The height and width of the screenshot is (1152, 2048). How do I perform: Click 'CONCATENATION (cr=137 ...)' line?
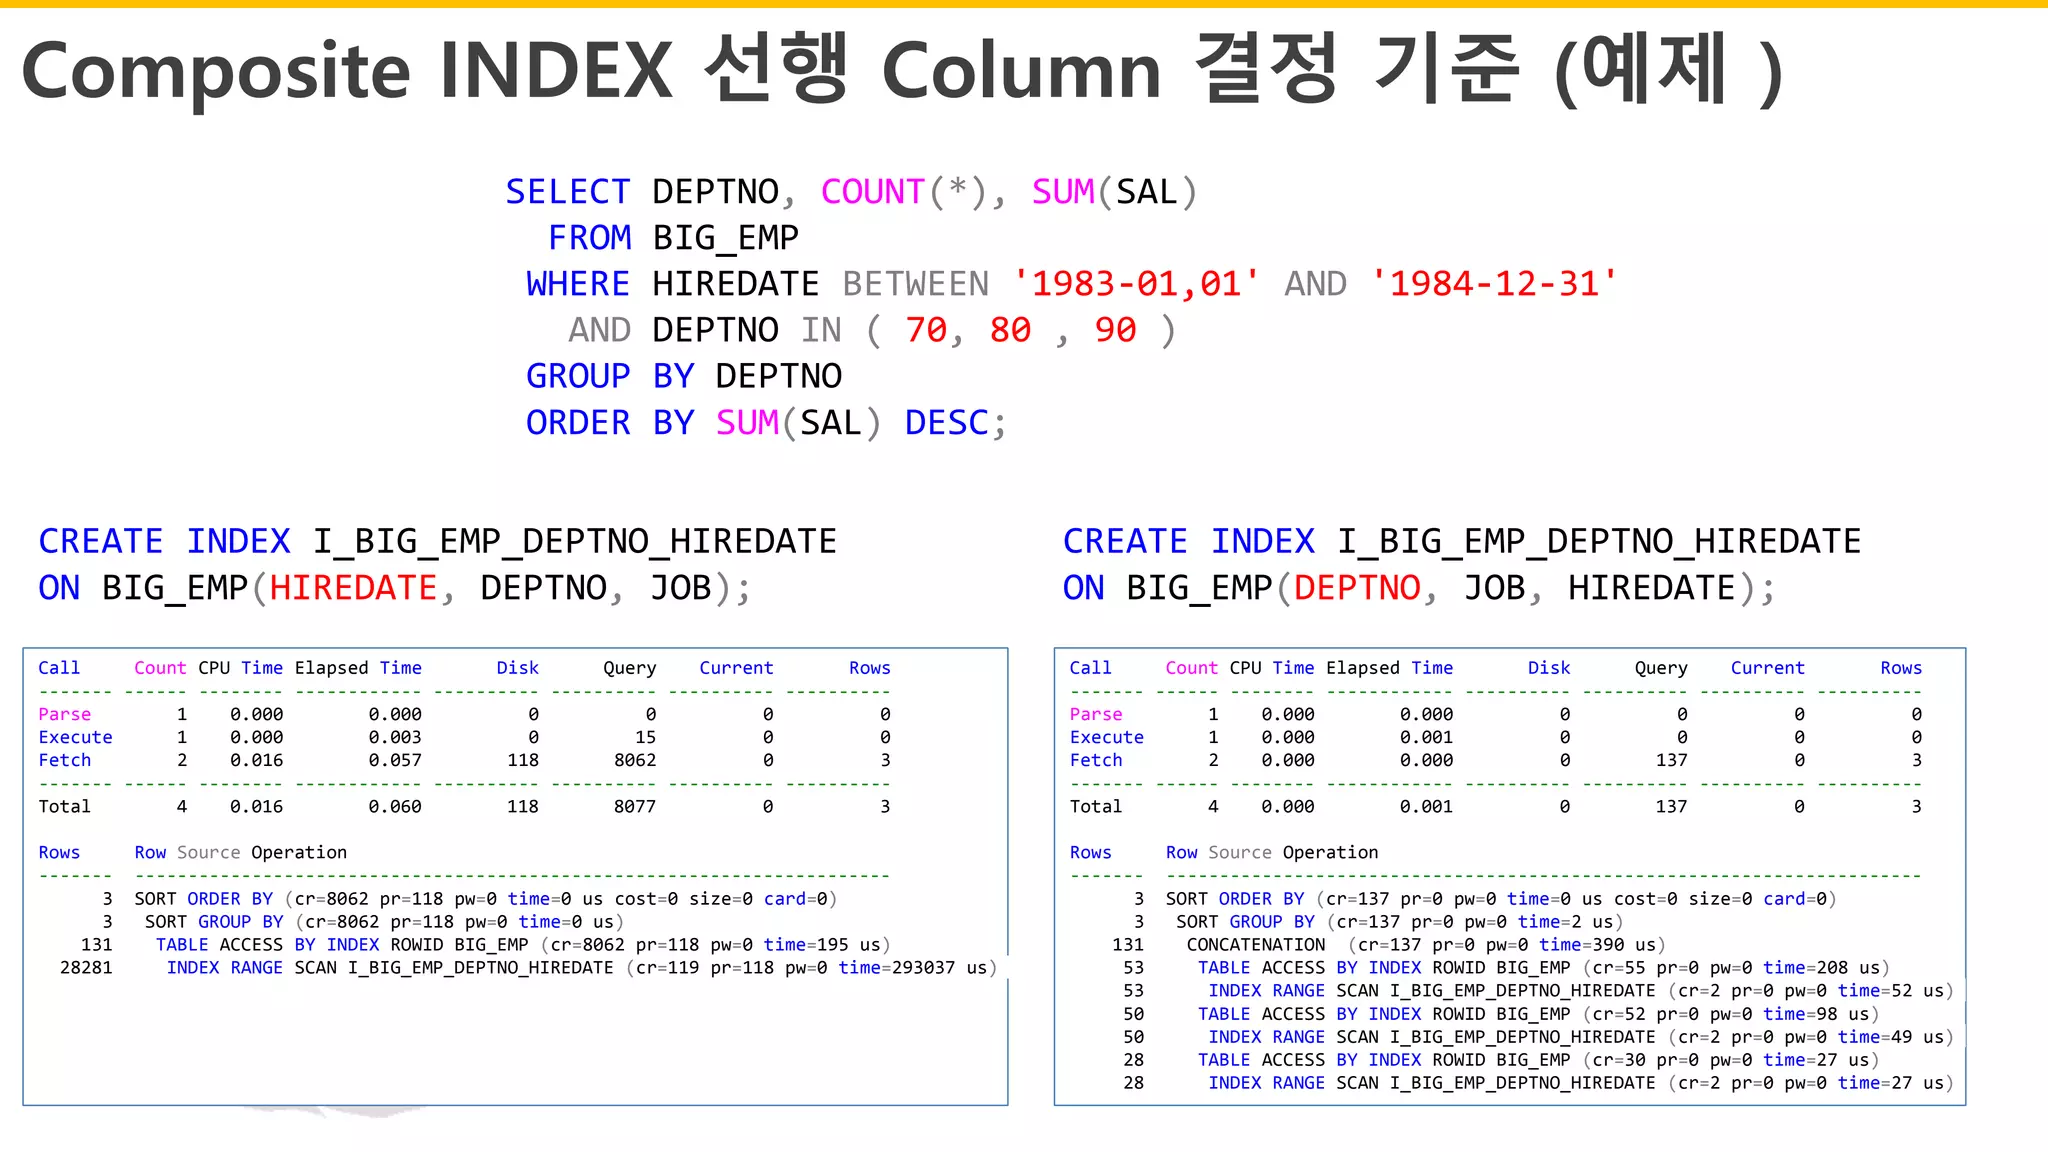[1426, 945]
